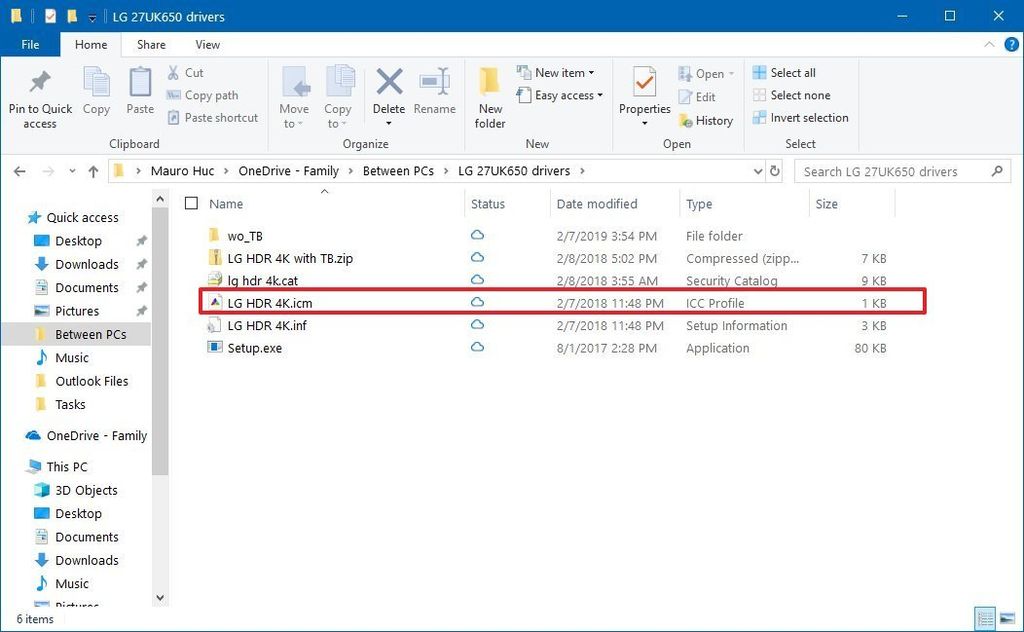Enable Details view from the status bar
Viewport: 1024px width, 632px height.
[x=985, y=618]
